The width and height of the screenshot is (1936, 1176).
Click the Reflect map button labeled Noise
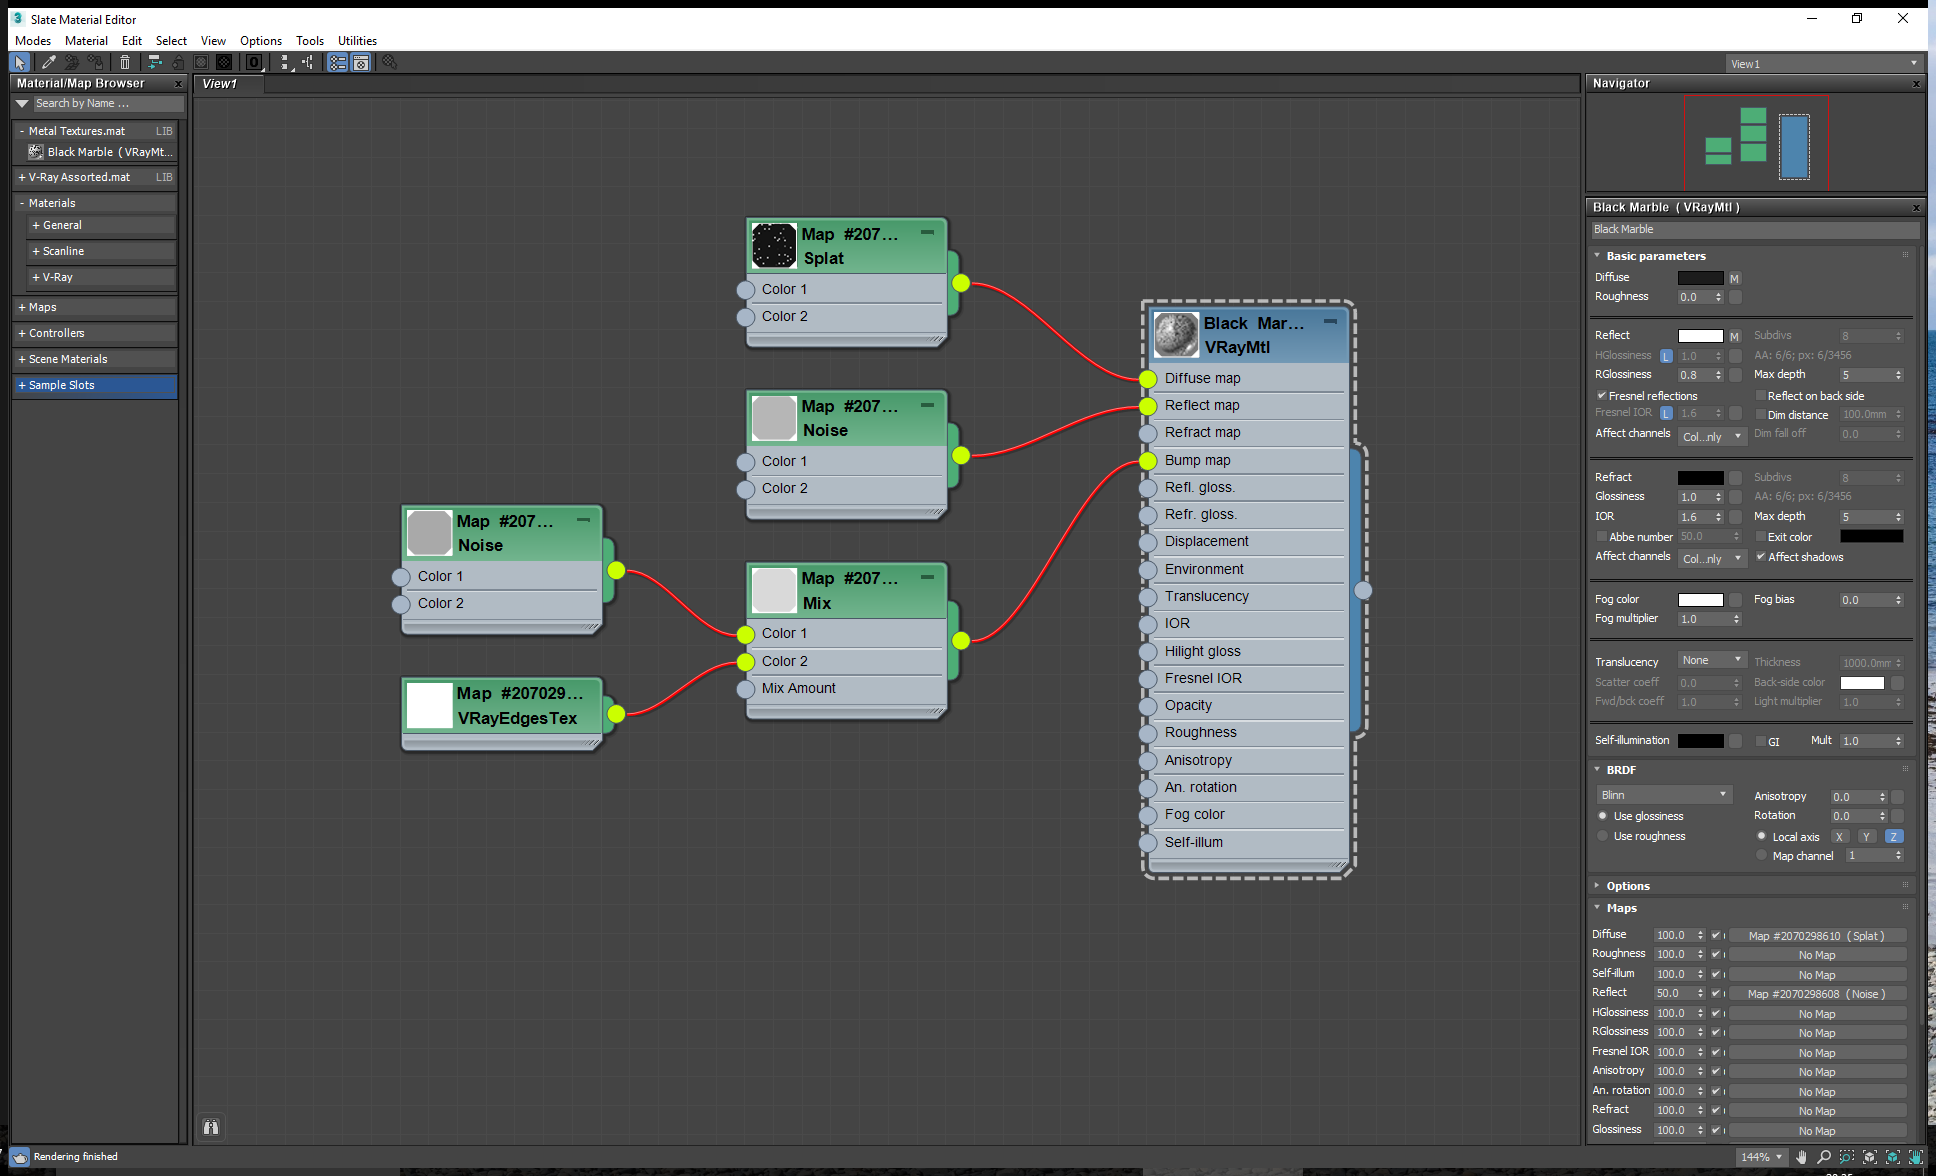[1816, 994]
